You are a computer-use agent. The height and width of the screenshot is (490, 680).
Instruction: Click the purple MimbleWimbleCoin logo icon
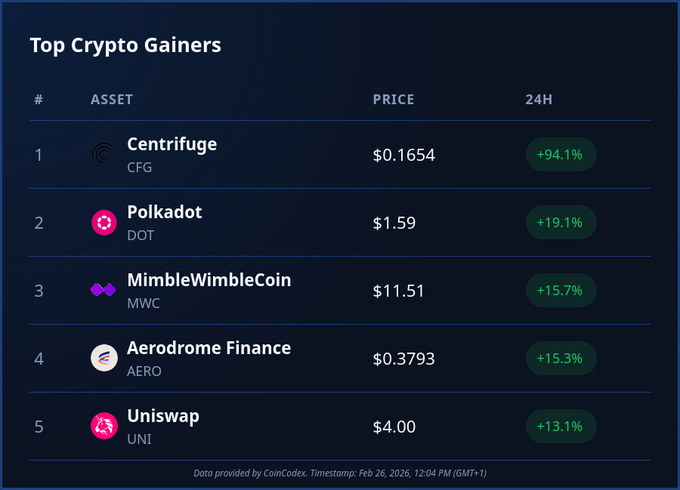pyautogui.click(x=104, y=290)
